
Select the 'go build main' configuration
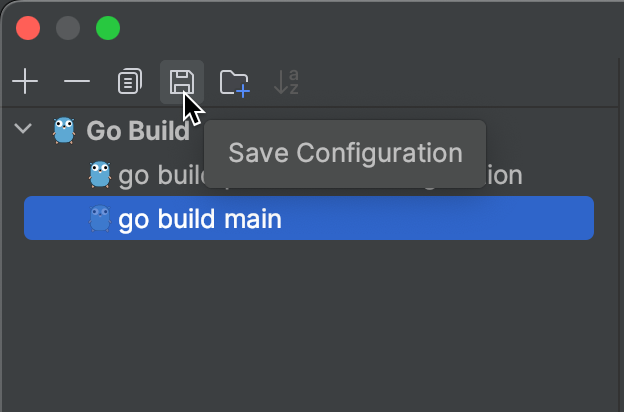[309, 218]
